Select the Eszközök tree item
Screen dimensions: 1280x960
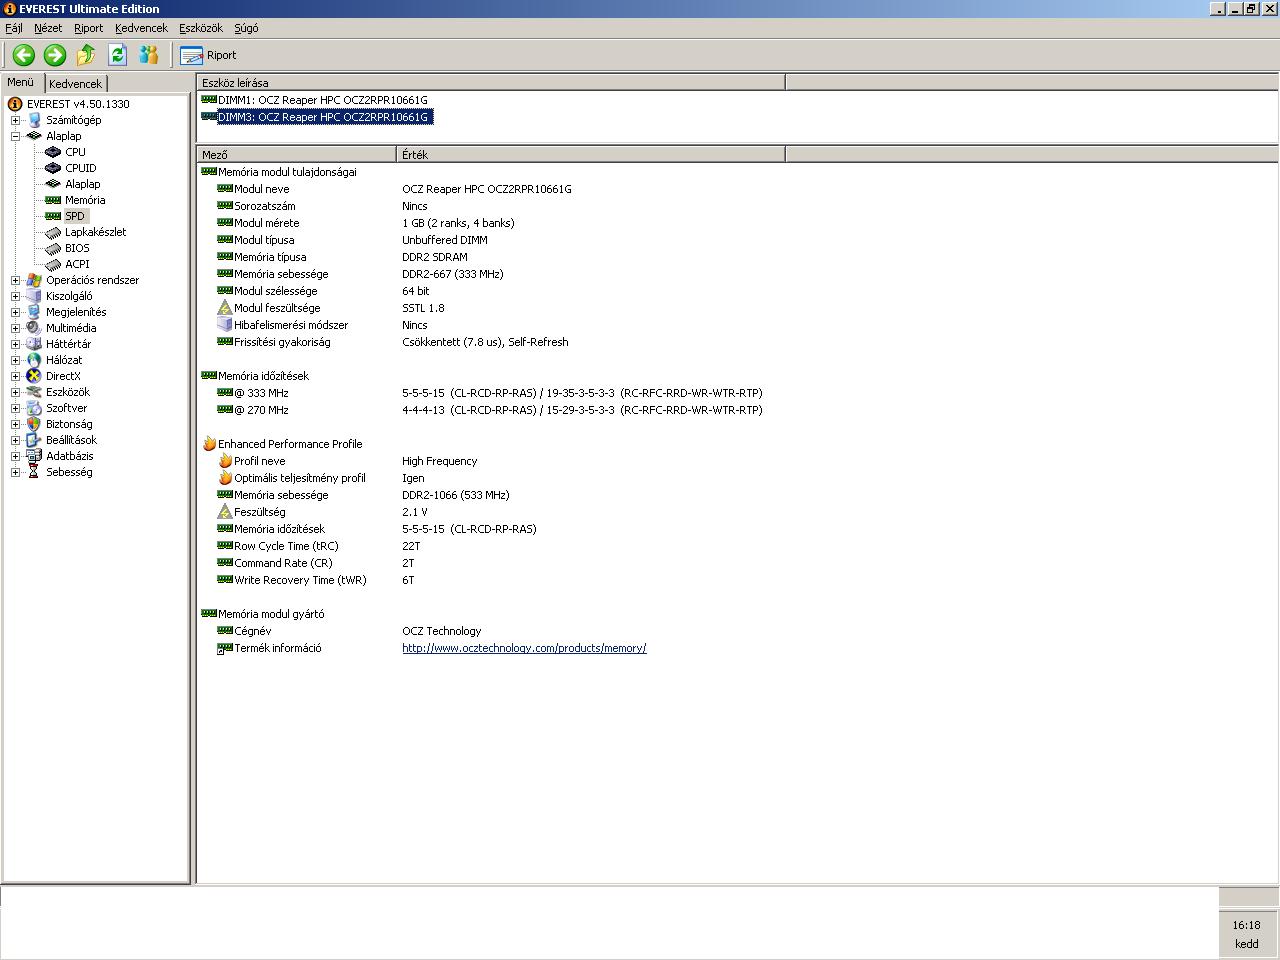click(x=68, y=392)
